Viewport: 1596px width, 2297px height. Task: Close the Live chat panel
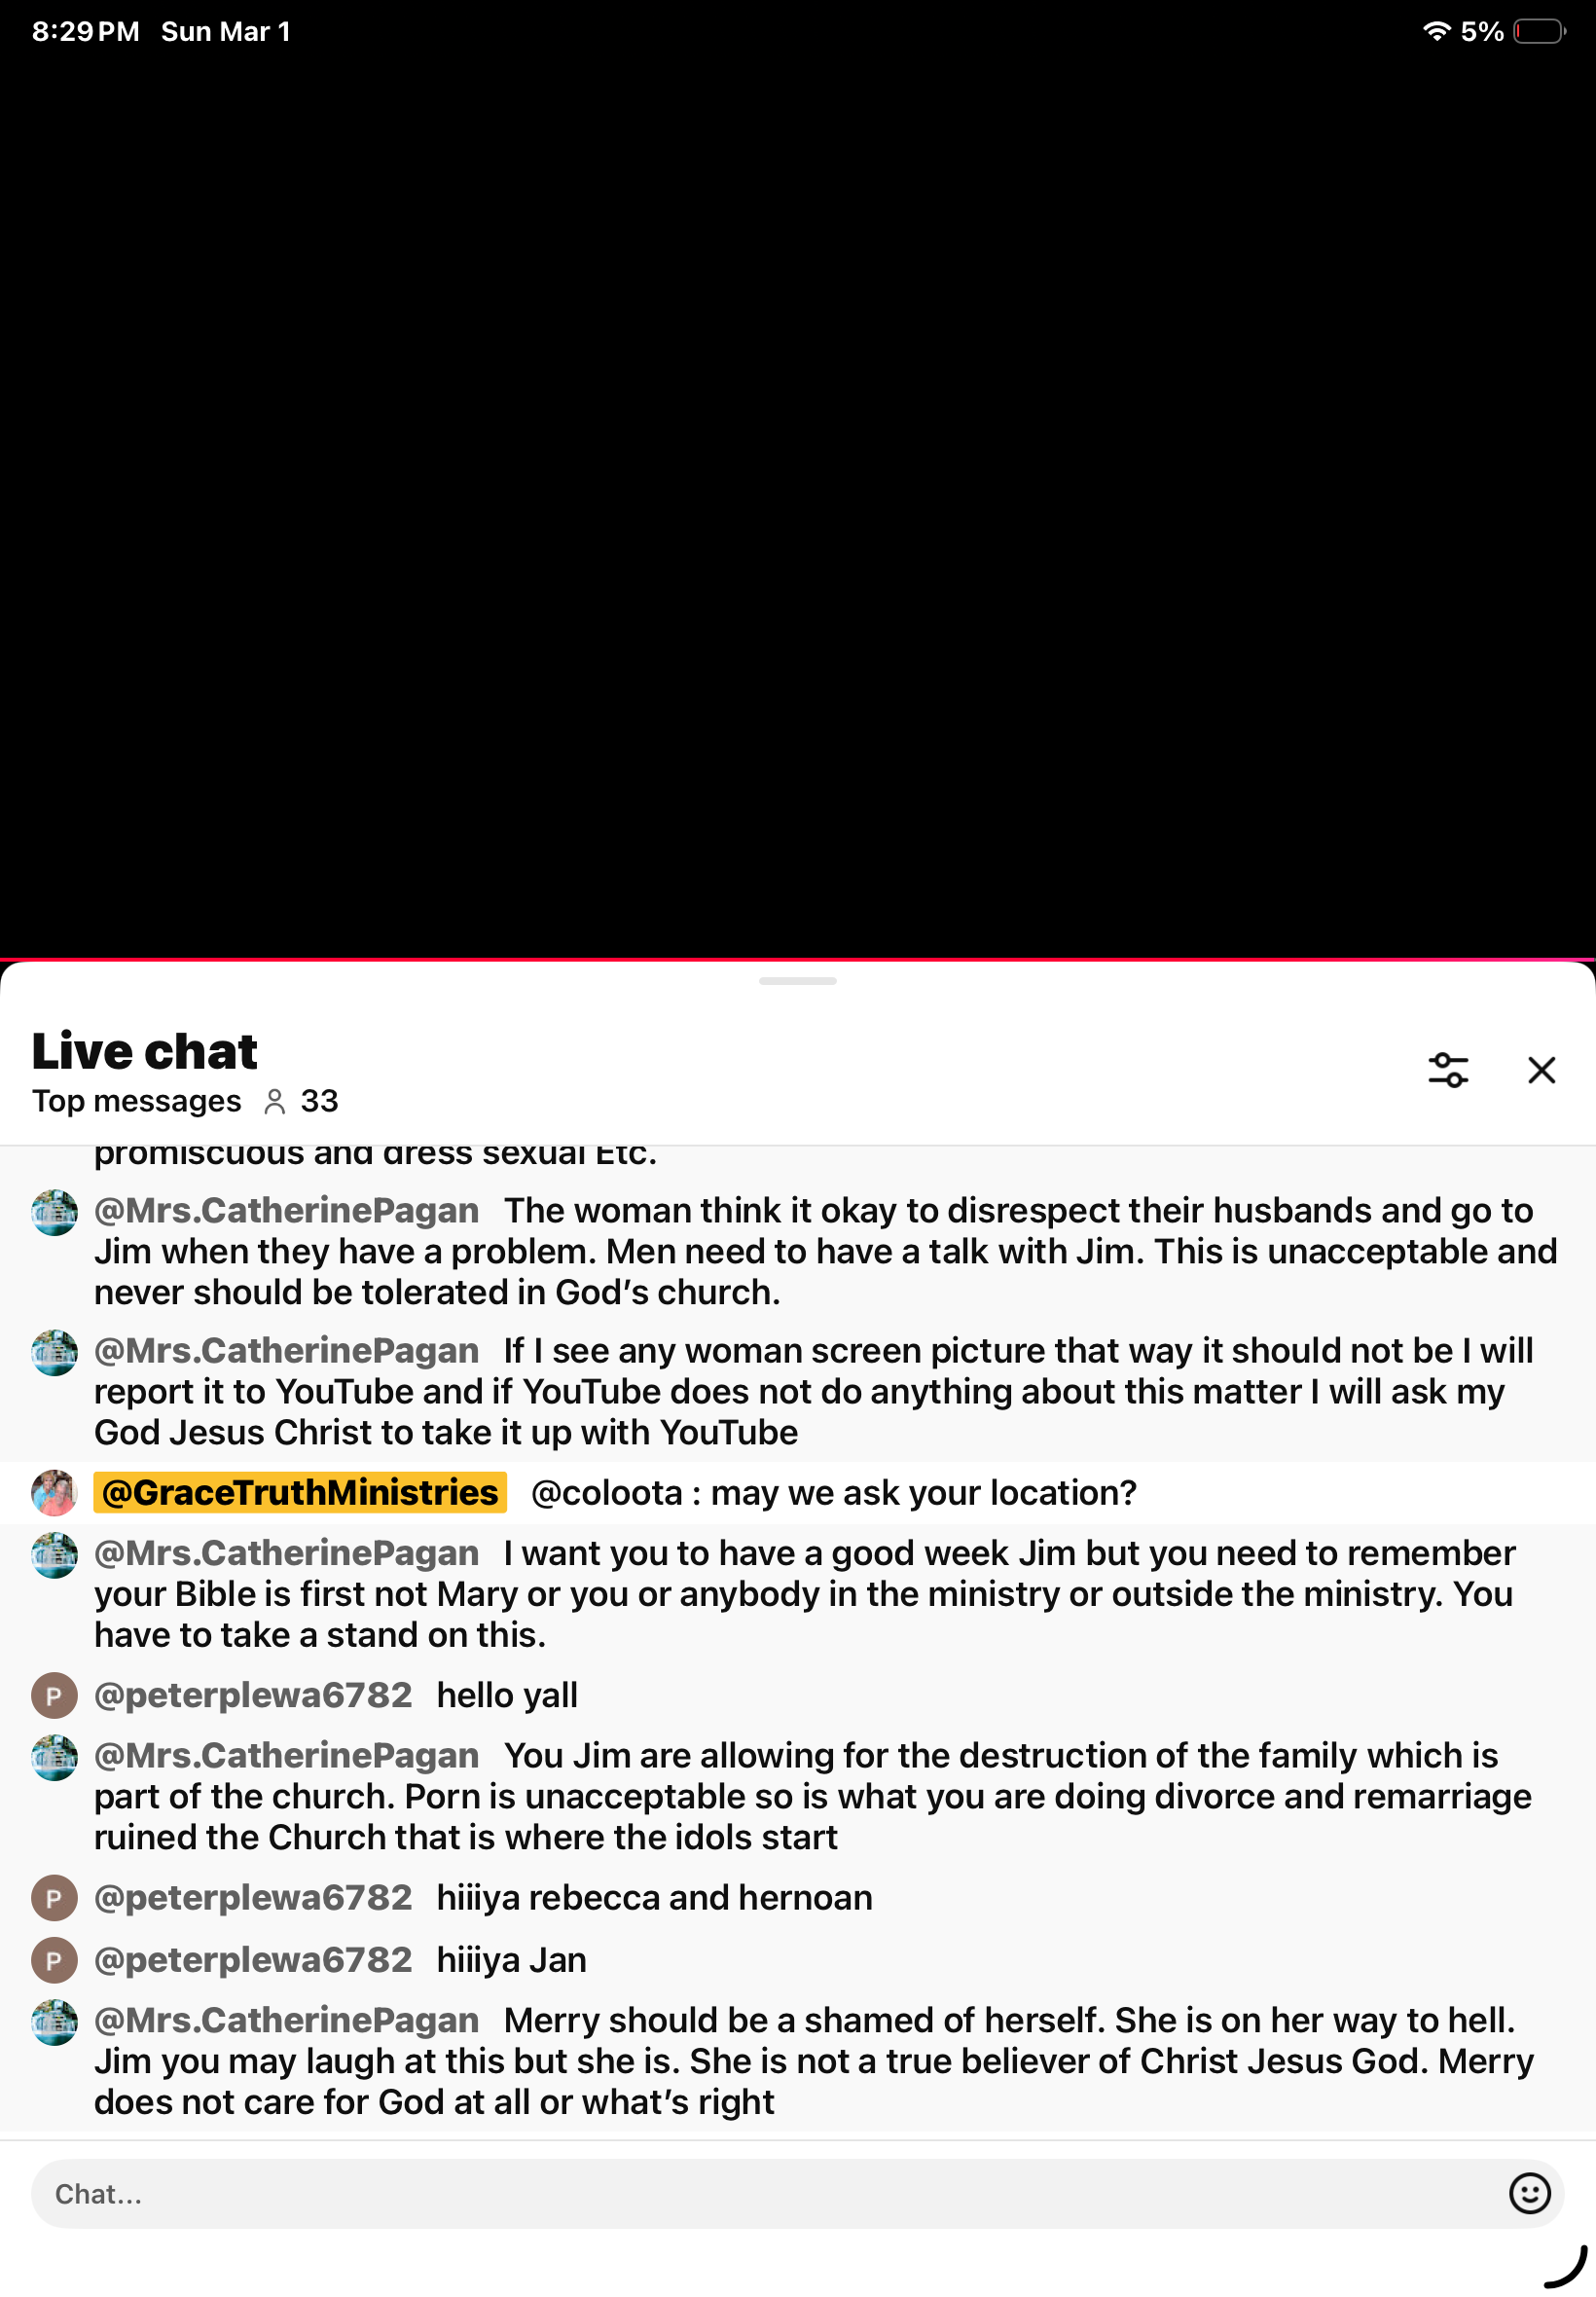coord(1541,1070)
